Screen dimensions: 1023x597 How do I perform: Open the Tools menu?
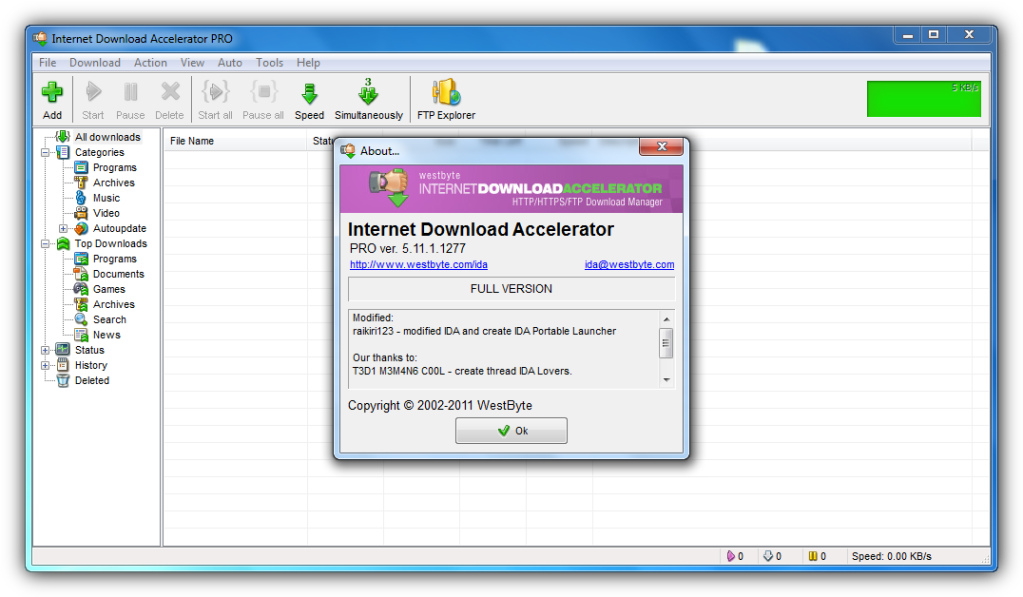pos(269,63)
